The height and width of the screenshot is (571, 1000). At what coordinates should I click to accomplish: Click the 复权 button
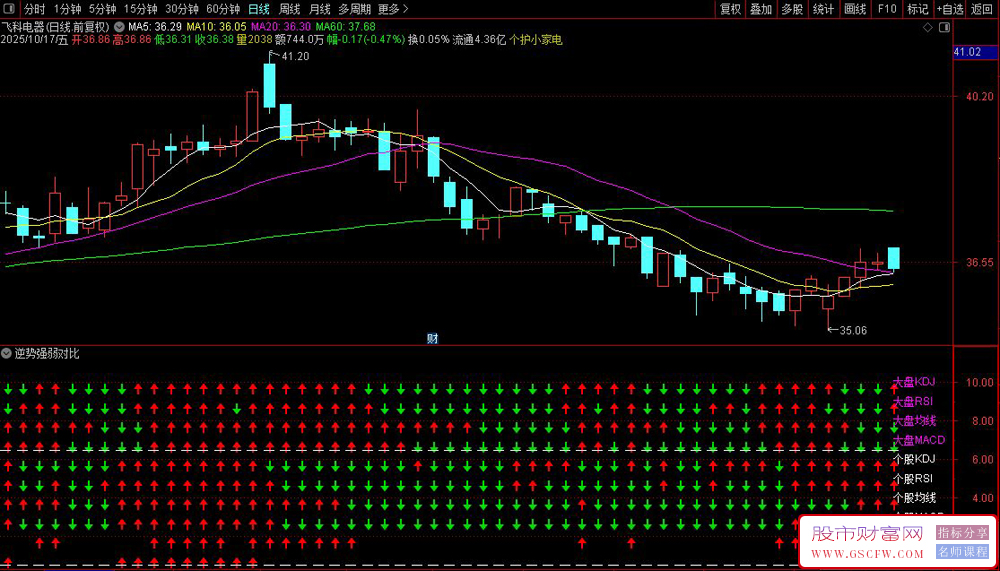click(x=730, y=9)
